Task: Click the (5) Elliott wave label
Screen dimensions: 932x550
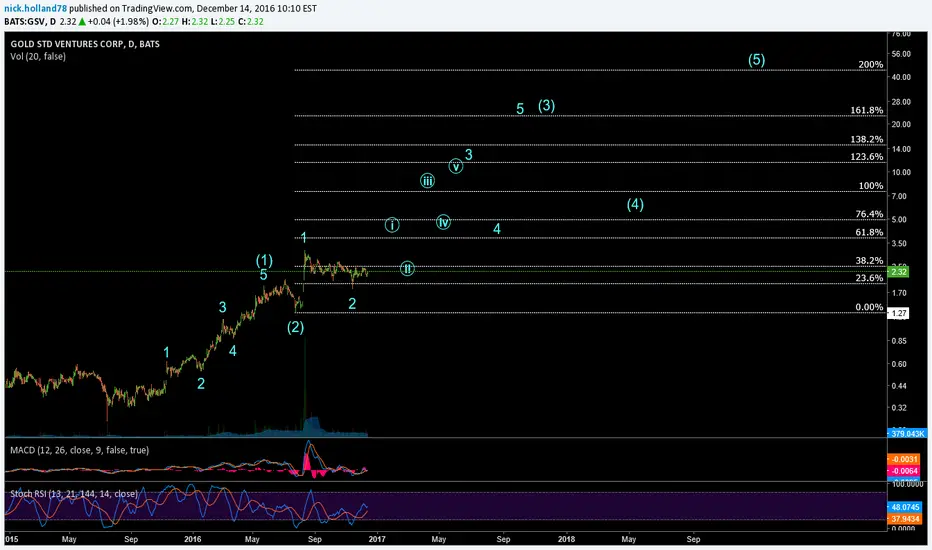Action: pos(757,60)
